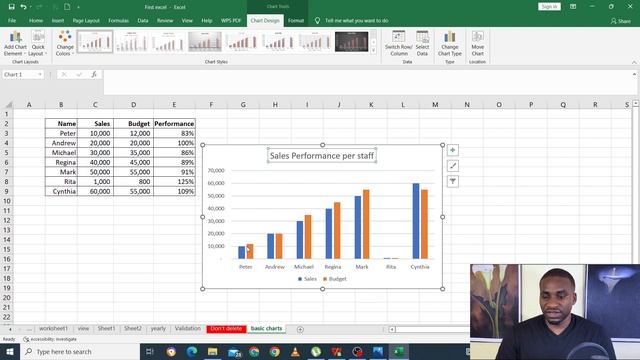Click the Windows Start button
The image size is (640, 360).
[x=9, y=351]
